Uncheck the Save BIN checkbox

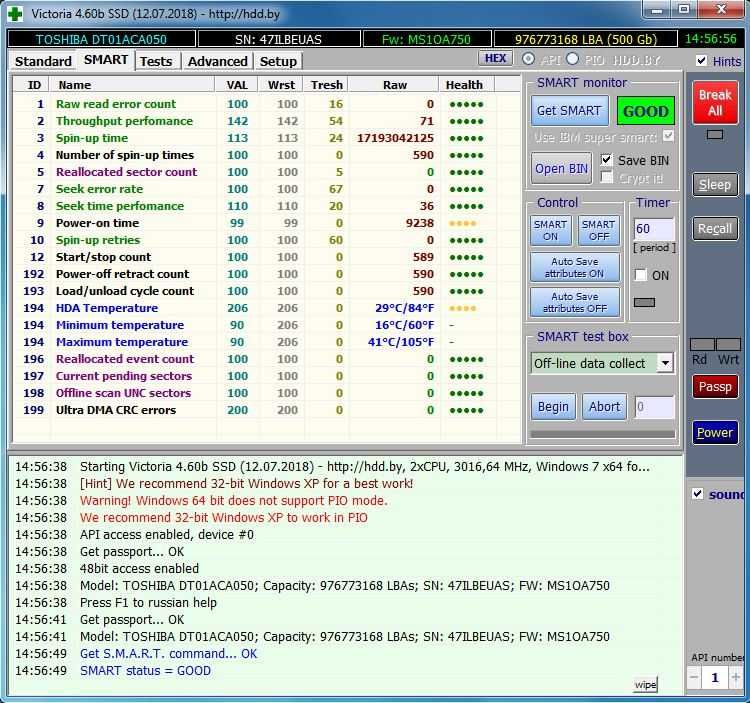point(606,160)
